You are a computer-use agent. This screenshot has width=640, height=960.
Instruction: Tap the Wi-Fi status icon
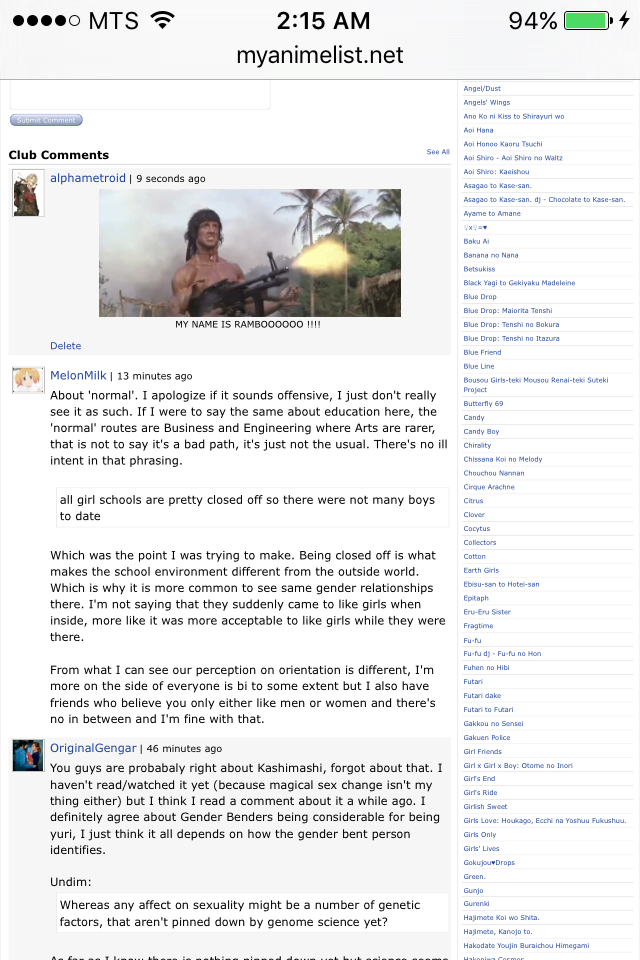[163, 20]
